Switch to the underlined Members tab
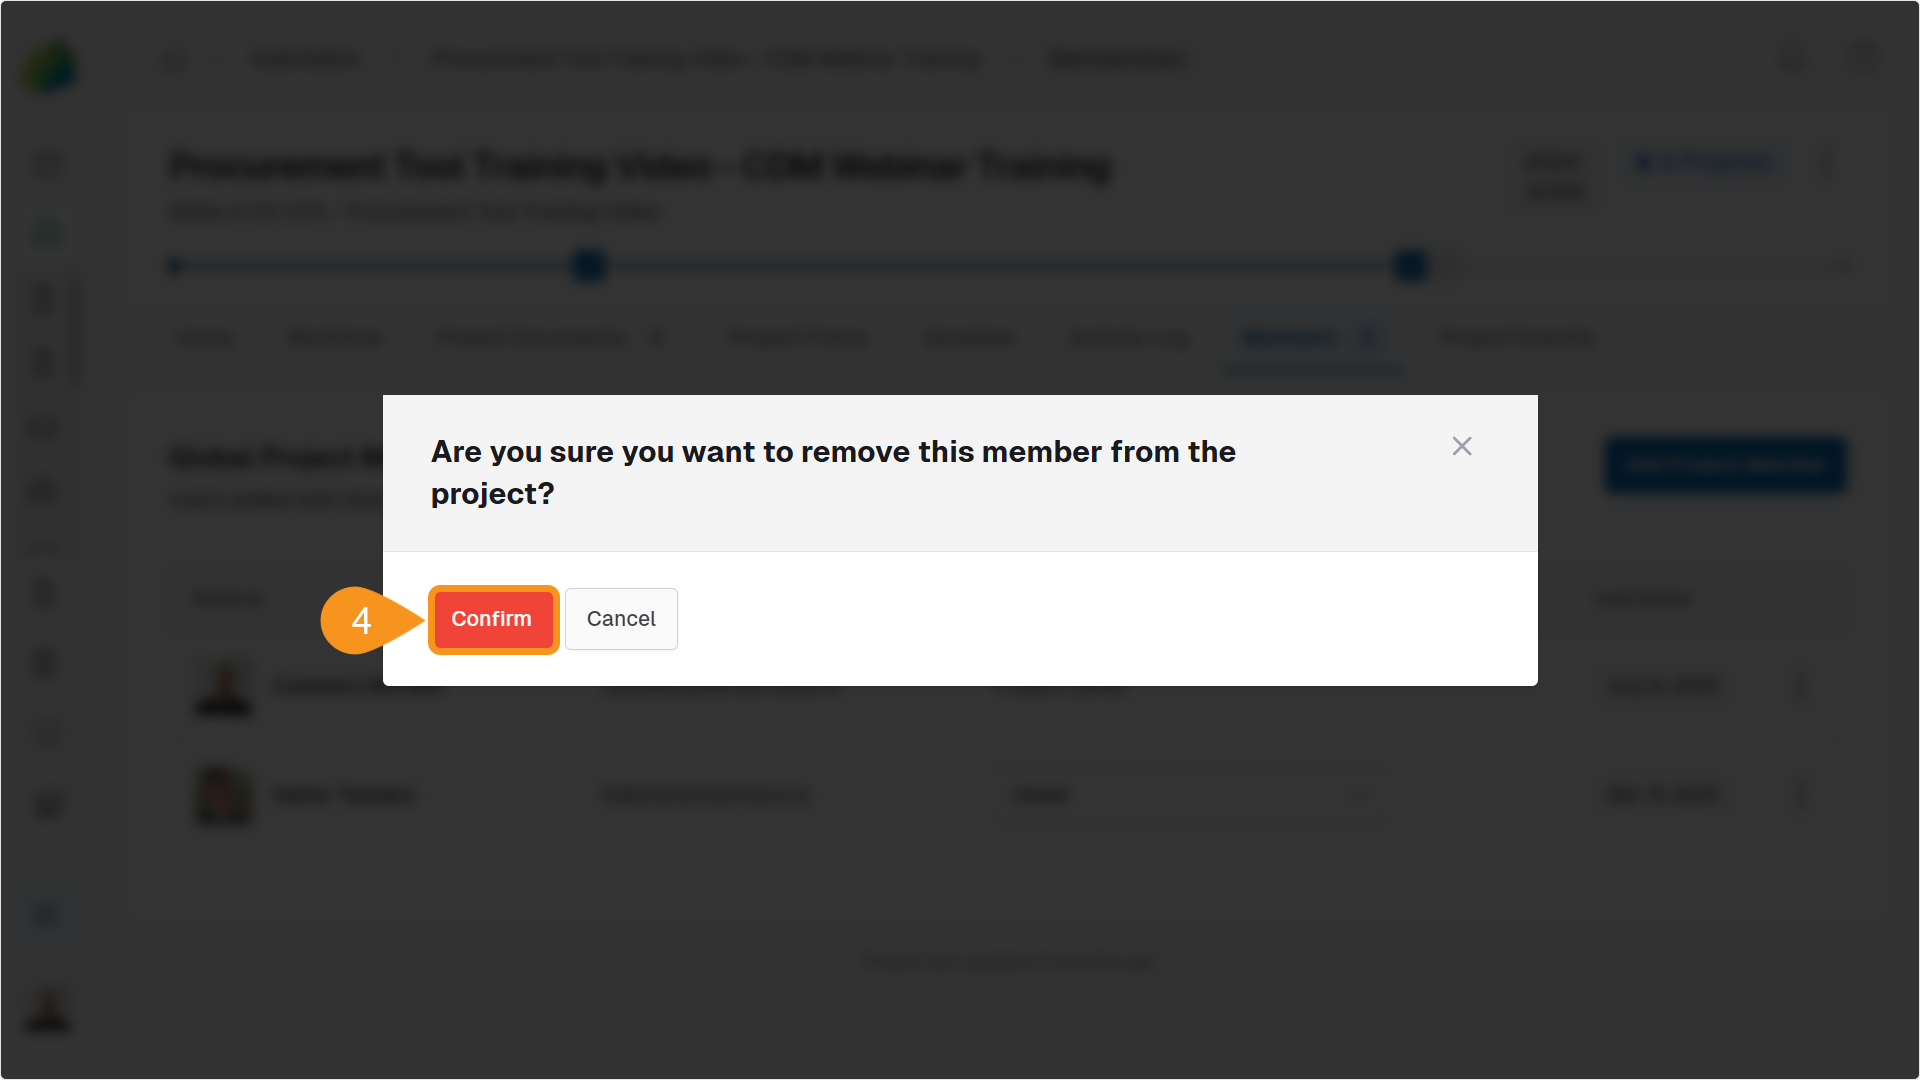This screenshot has width=1920, height=1080. [x=1292, y=338]
